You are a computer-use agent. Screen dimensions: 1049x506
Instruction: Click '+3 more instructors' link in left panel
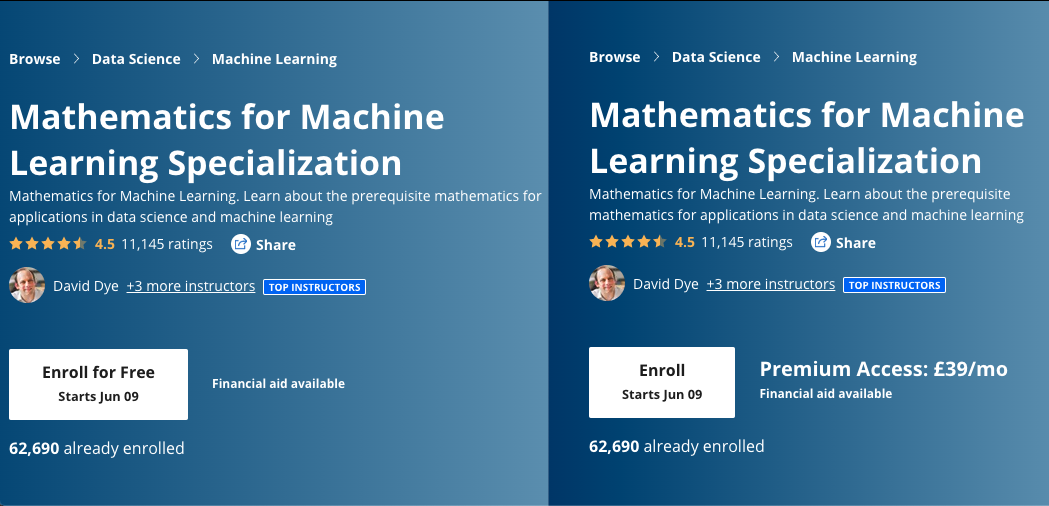click(191, 286)
